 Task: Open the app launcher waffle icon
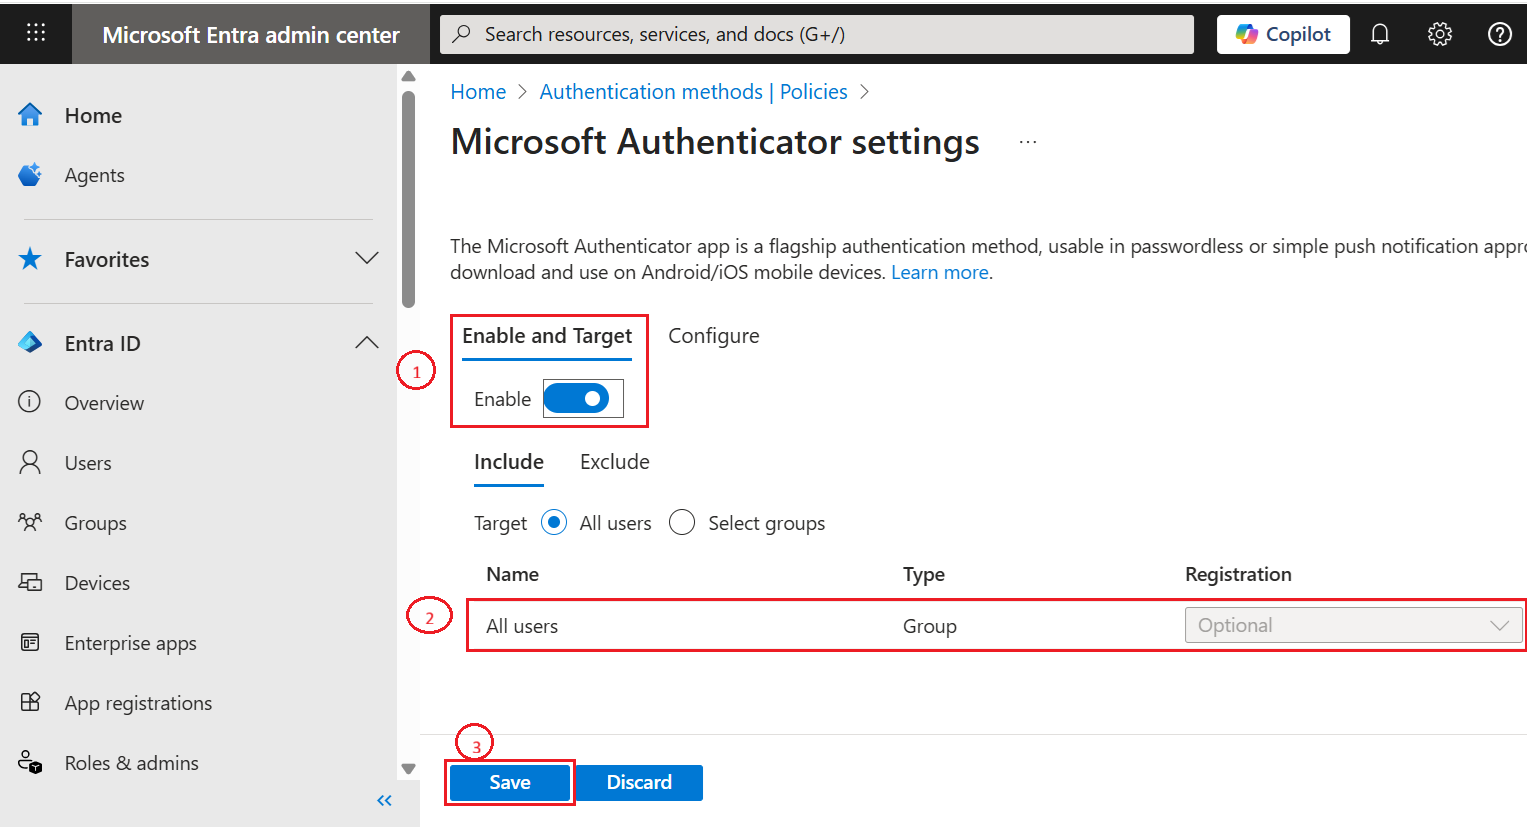pyautogui.click(x=36, y=33)
